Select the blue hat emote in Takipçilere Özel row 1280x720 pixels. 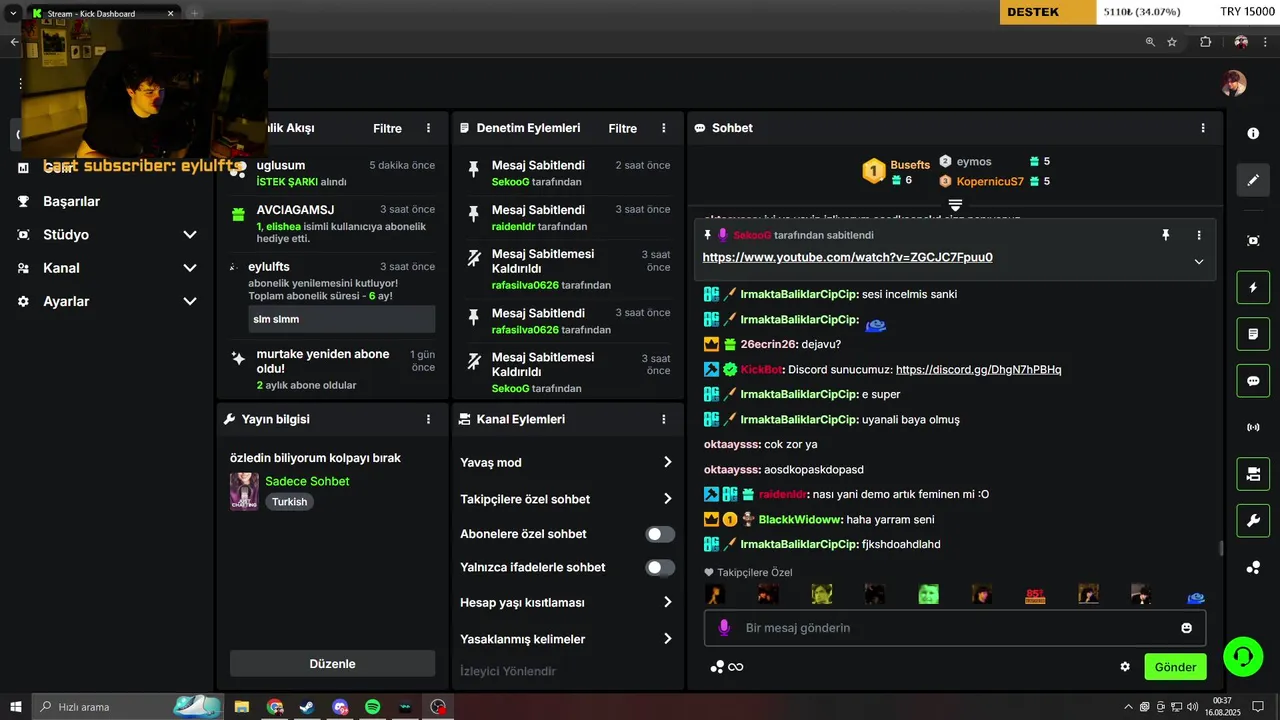(1196, 597)
